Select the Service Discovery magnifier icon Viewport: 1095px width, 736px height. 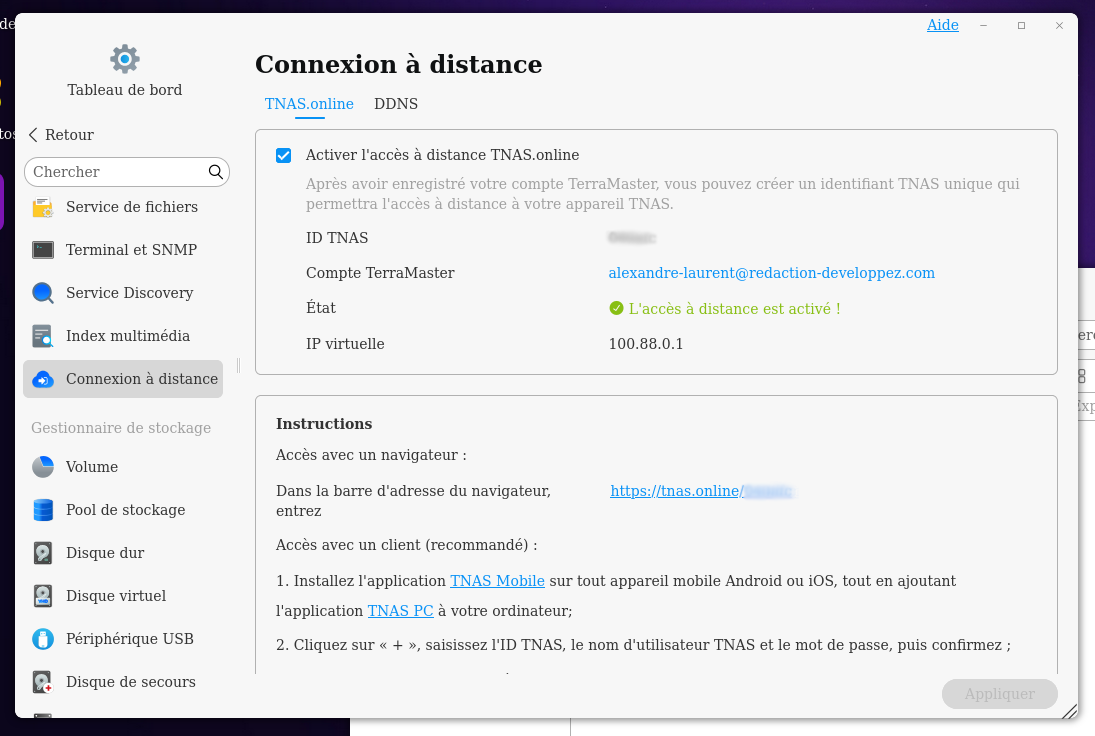click(x=43, y=293)
